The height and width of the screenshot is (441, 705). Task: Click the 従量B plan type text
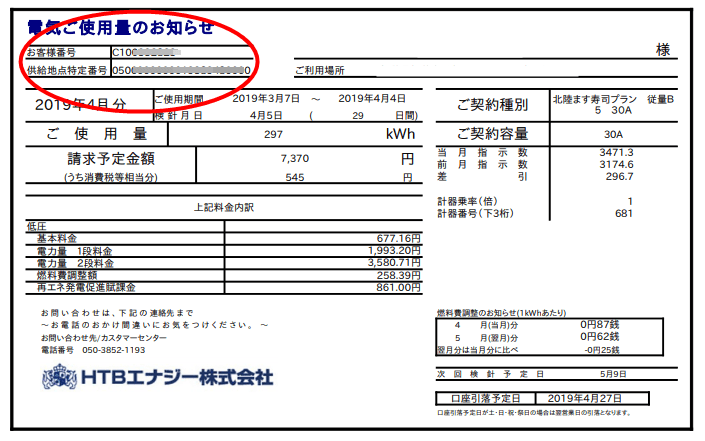[660, 99]
